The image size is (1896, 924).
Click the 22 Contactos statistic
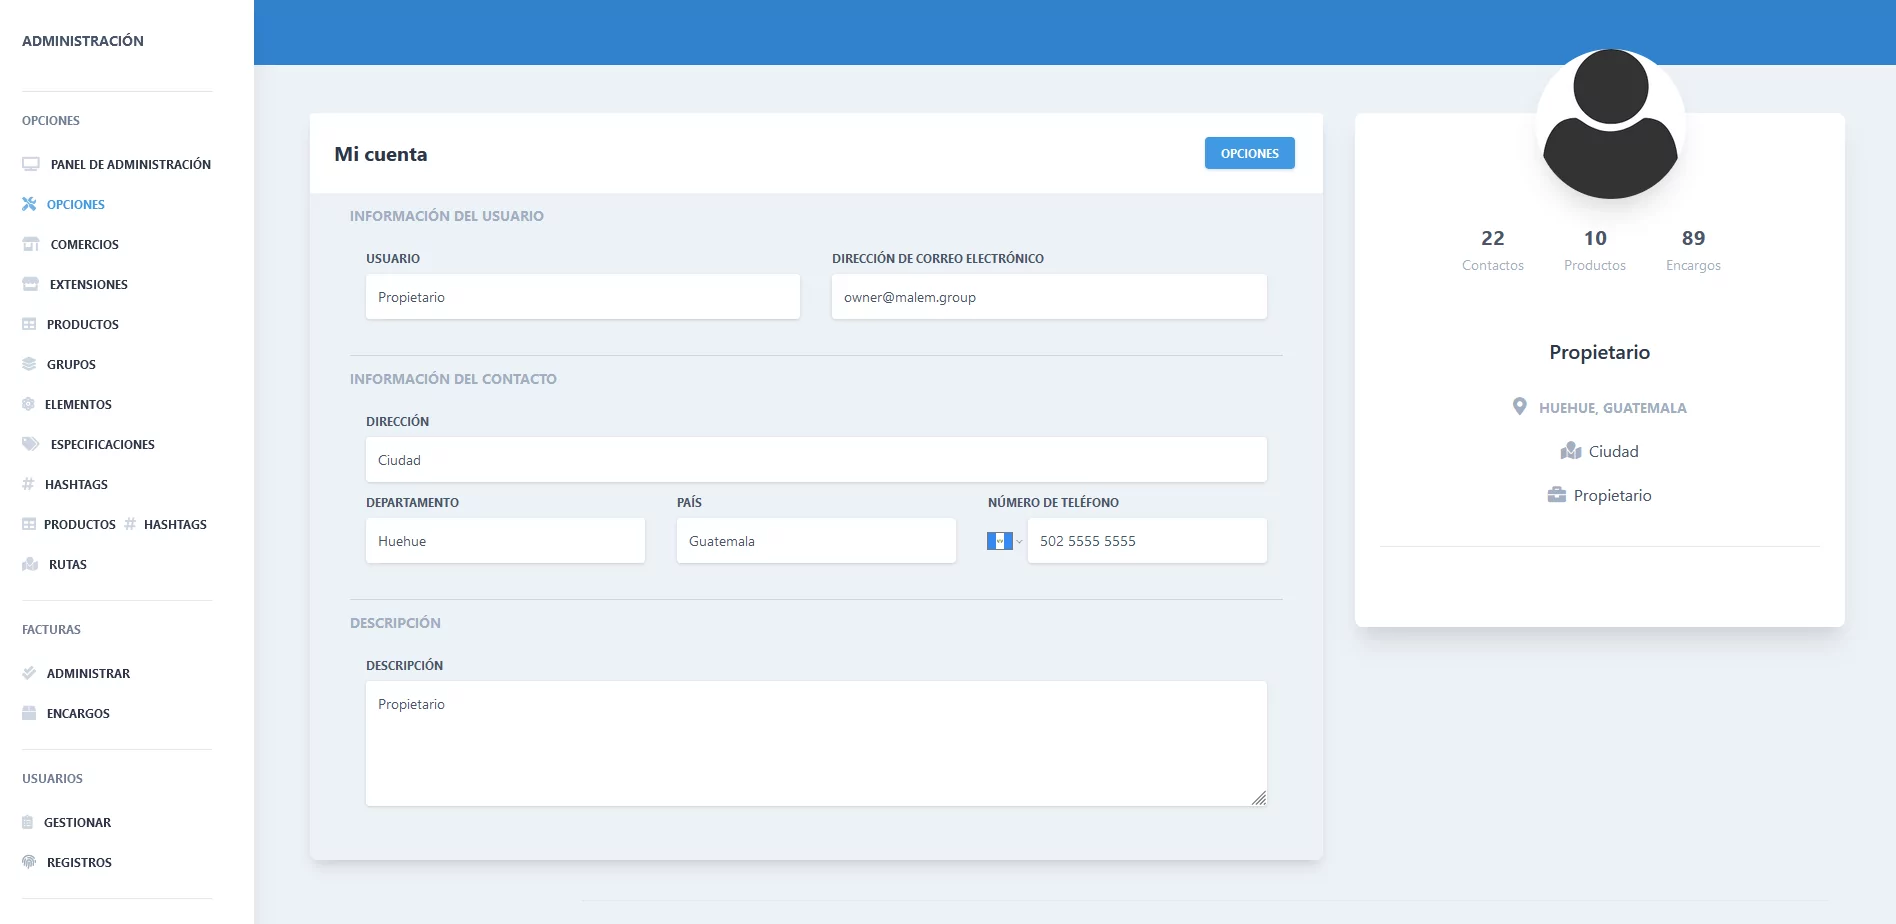pos(1493,250)
